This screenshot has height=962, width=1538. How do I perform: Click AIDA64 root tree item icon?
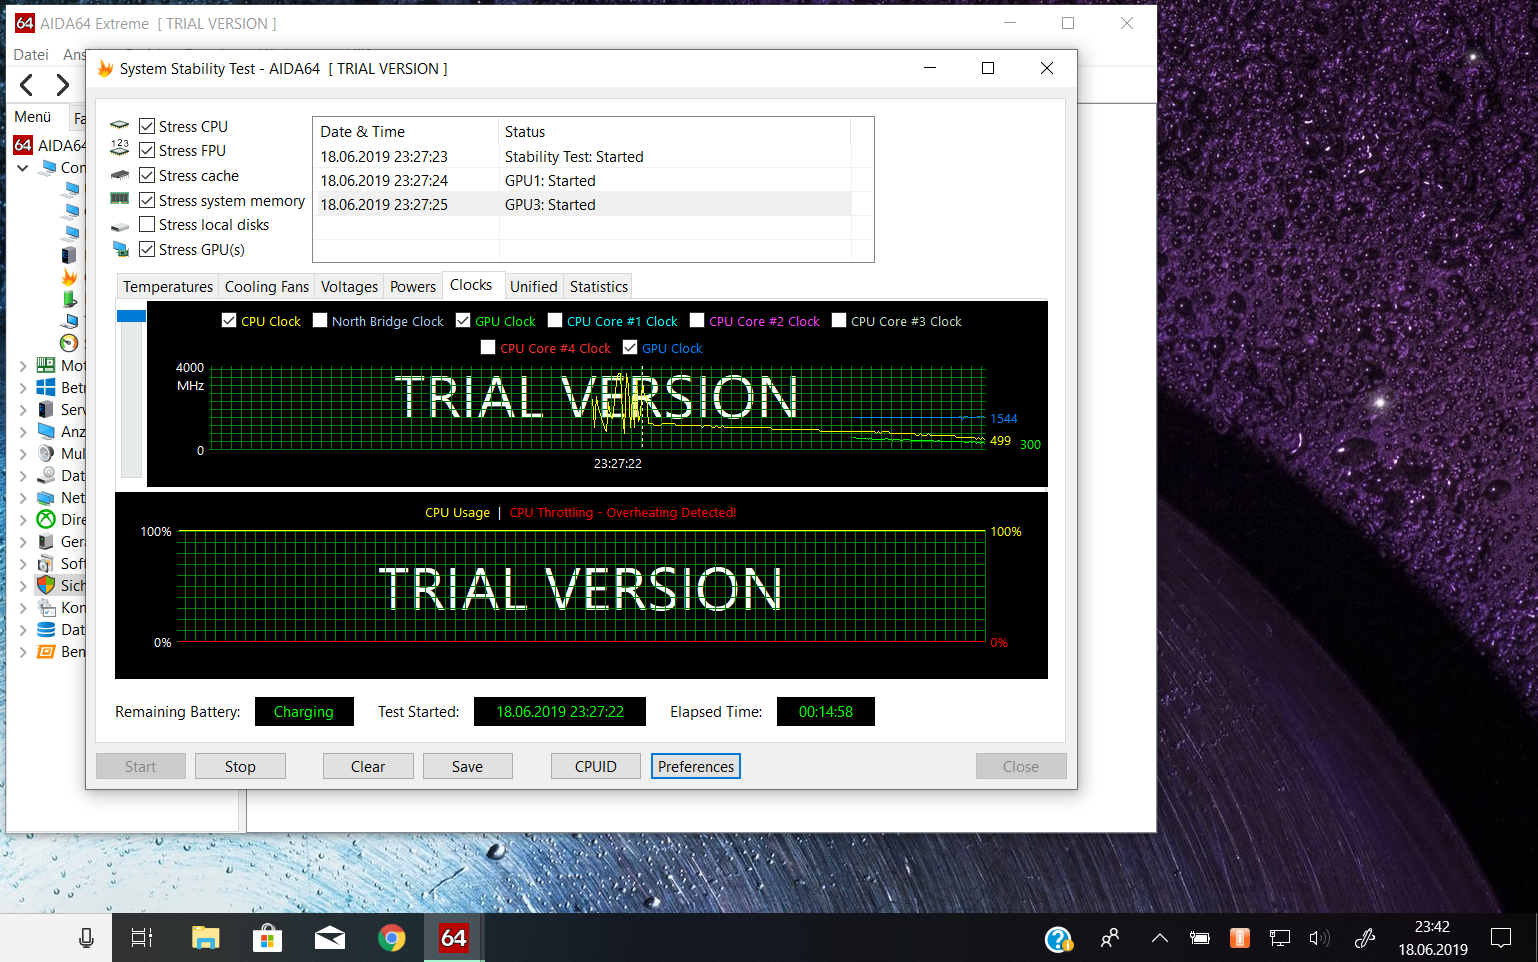[x=23, y=145]
